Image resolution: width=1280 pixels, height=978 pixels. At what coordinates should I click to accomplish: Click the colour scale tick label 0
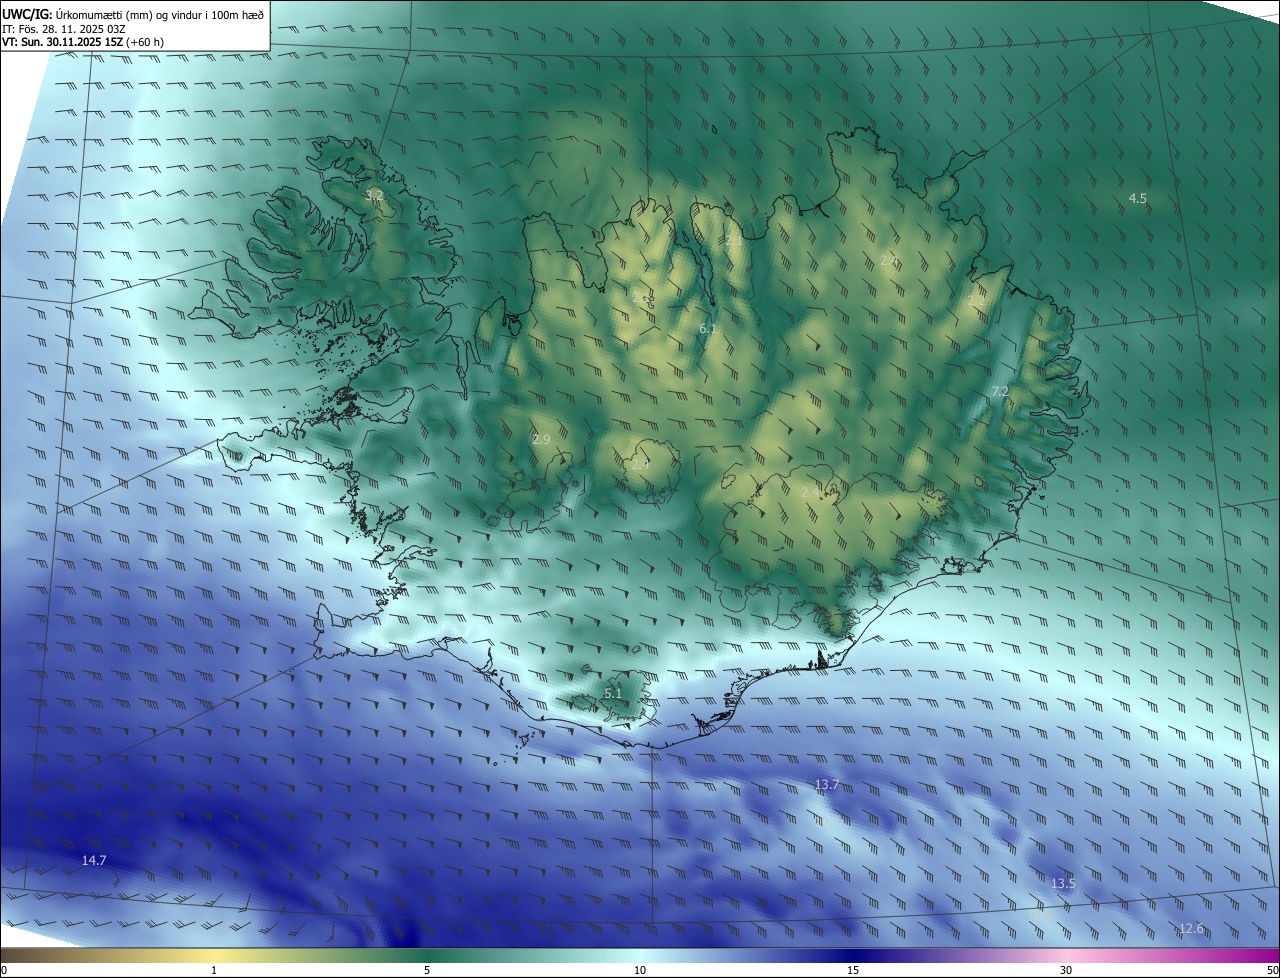(x=4, y=970)
